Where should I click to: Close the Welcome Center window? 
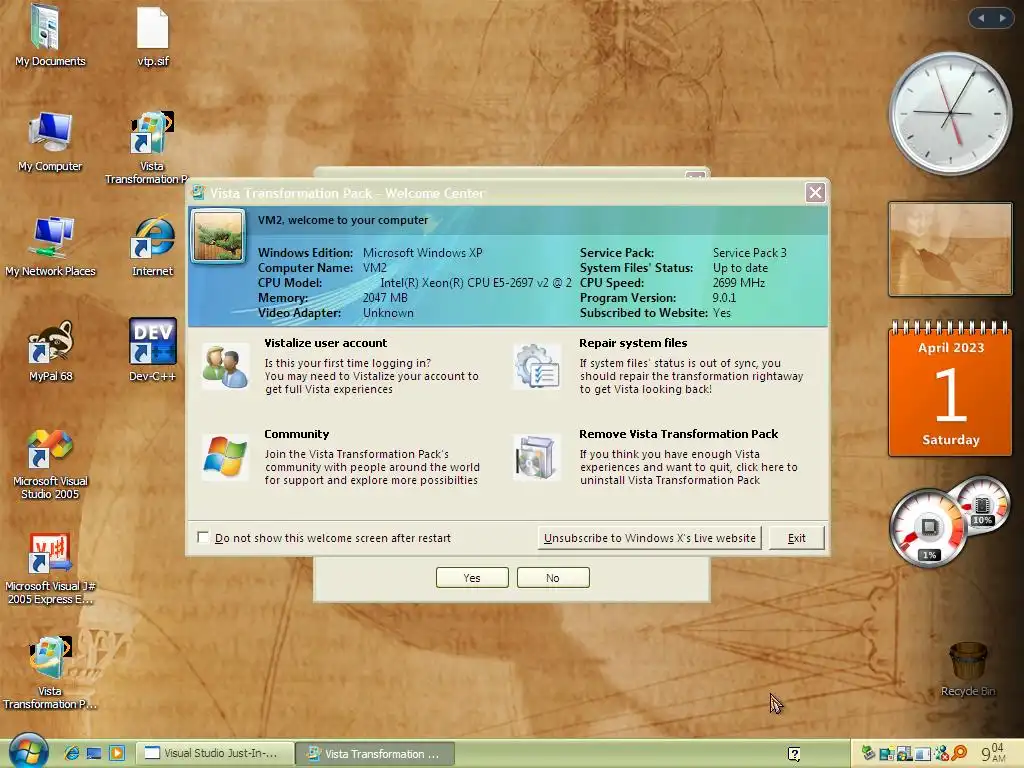[815, 193]
